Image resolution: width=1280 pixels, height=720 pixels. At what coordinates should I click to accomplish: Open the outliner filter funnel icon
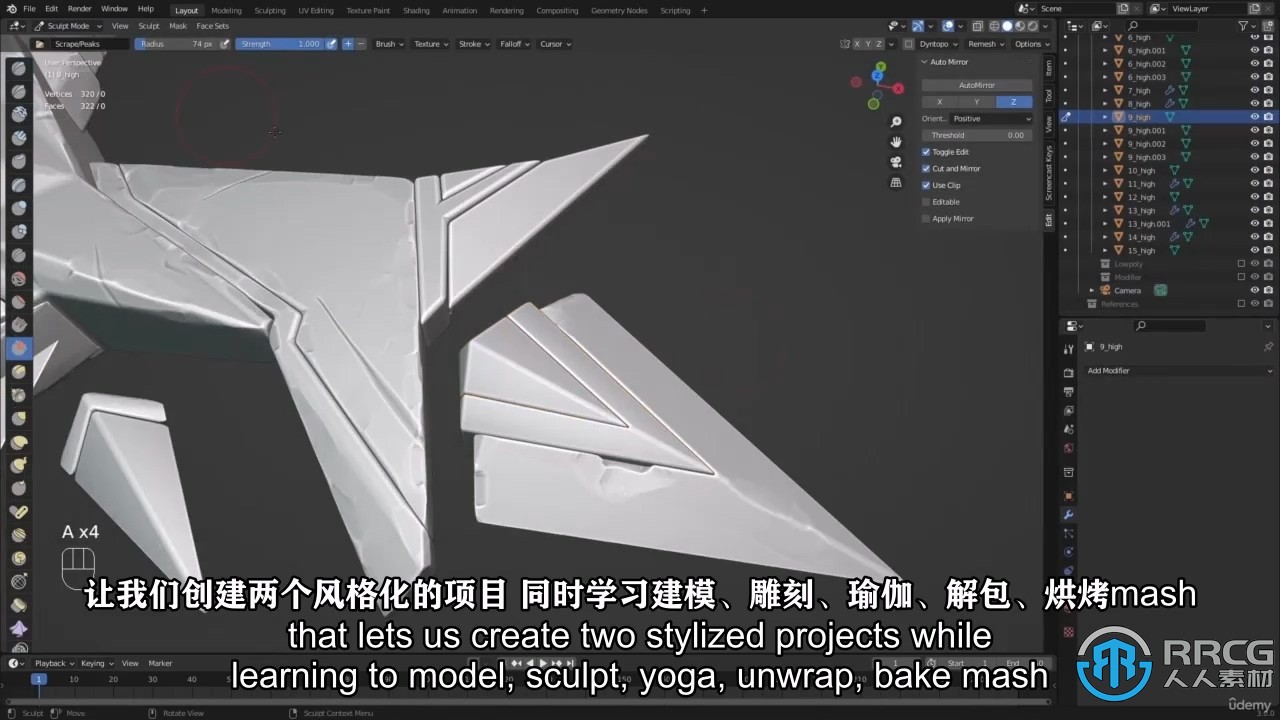coord(1245,26)
